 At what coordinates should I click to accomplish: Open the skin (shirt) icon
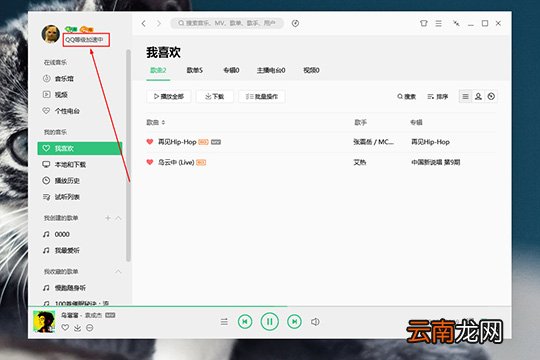point(424,23)
